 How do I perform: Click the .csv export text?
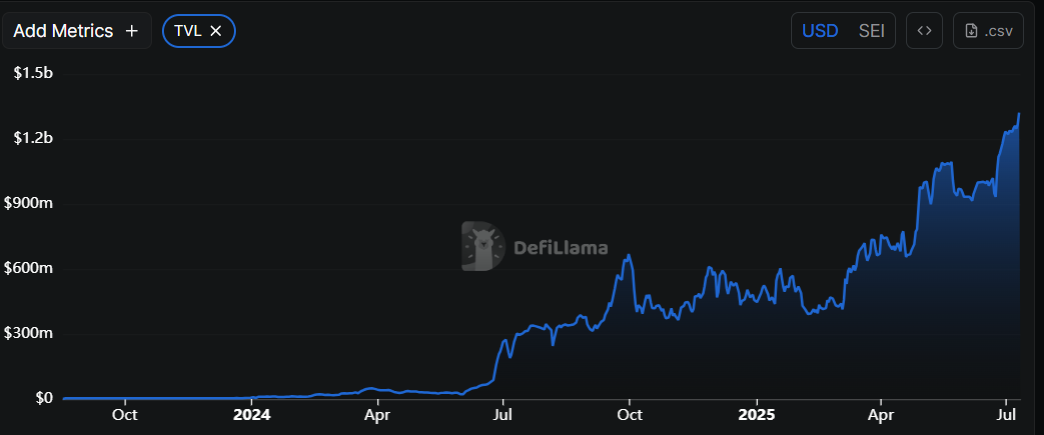point(998,31)
